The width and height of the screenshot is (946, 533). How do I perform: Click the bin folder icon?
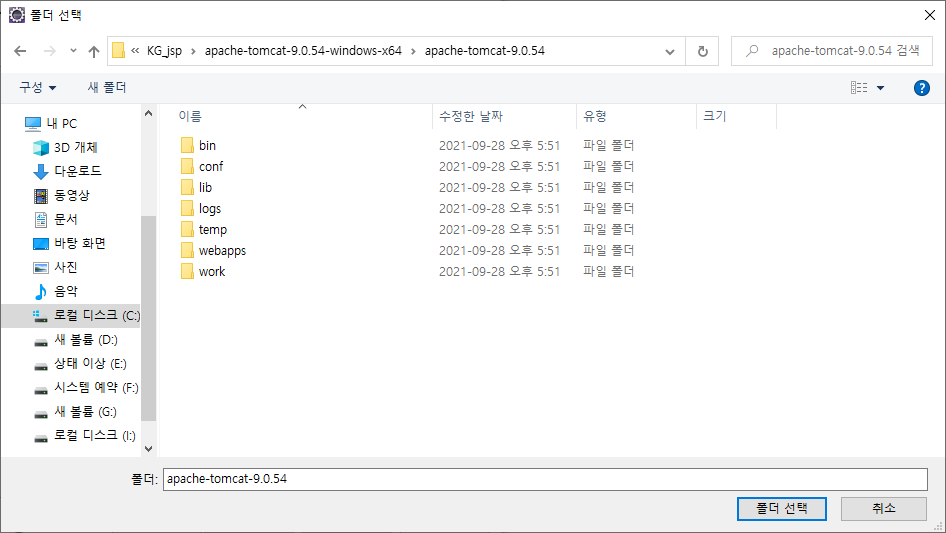click(187, 145)
